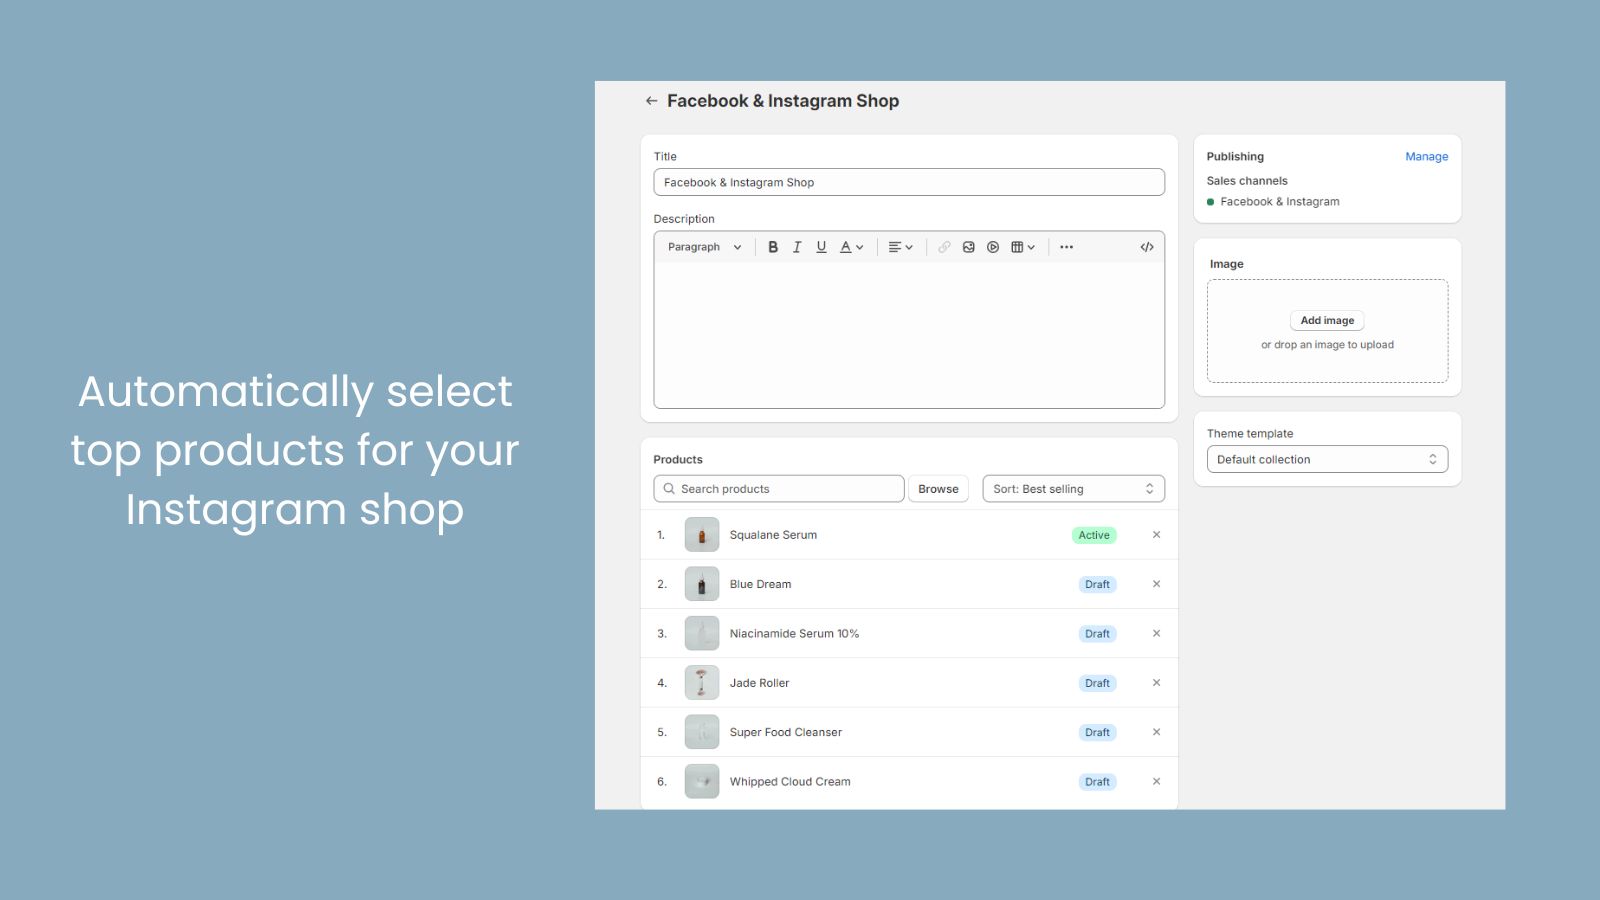Remove Whipped Cloud Cream from the collection
This screenshot has height=900, width=1600.
click(1156, 781)
